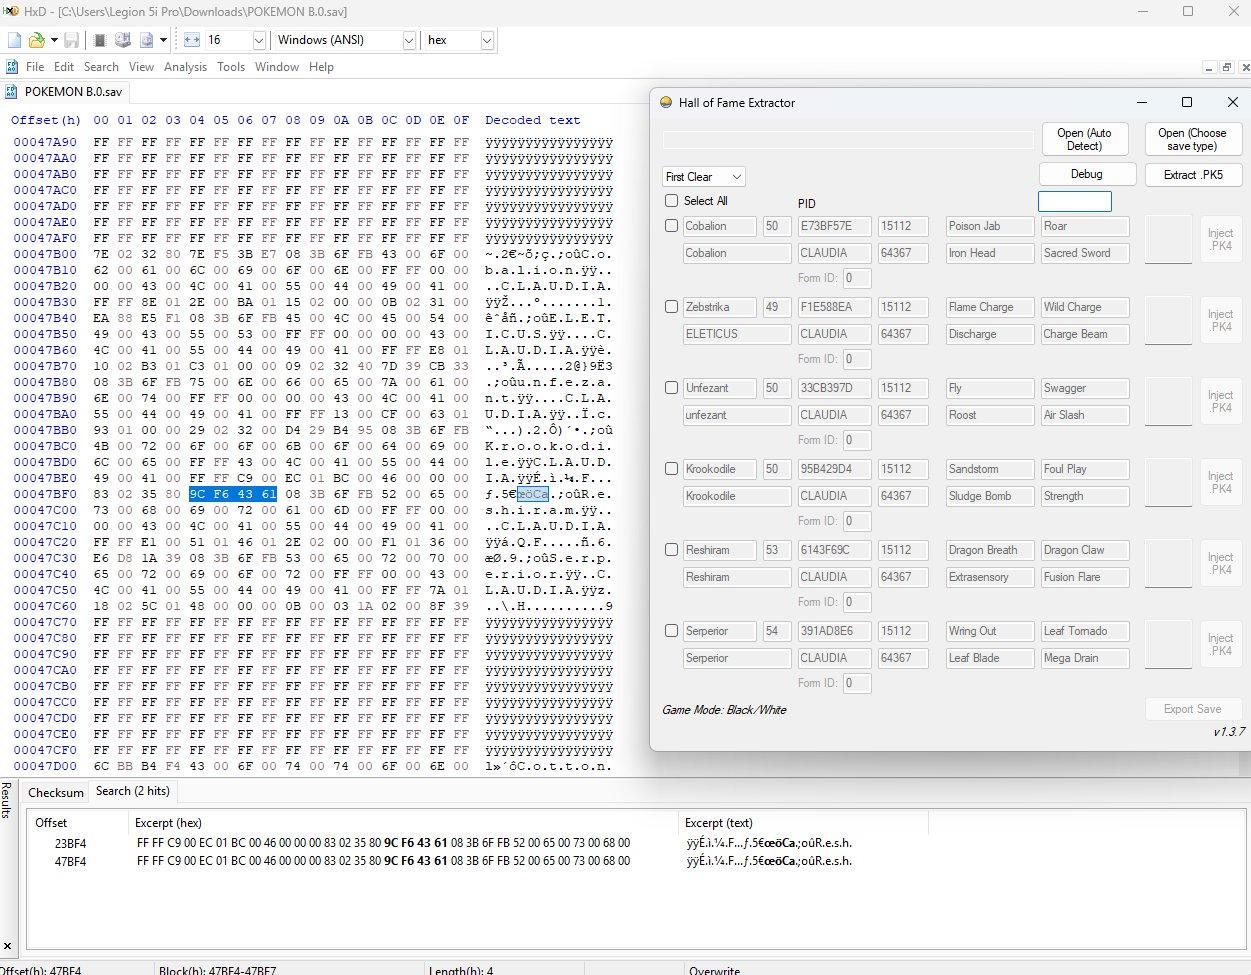The width and height of the screenshot is (1251, 975).
Task: Close the results panel with the X icon
Action: (x=8, y=945)
